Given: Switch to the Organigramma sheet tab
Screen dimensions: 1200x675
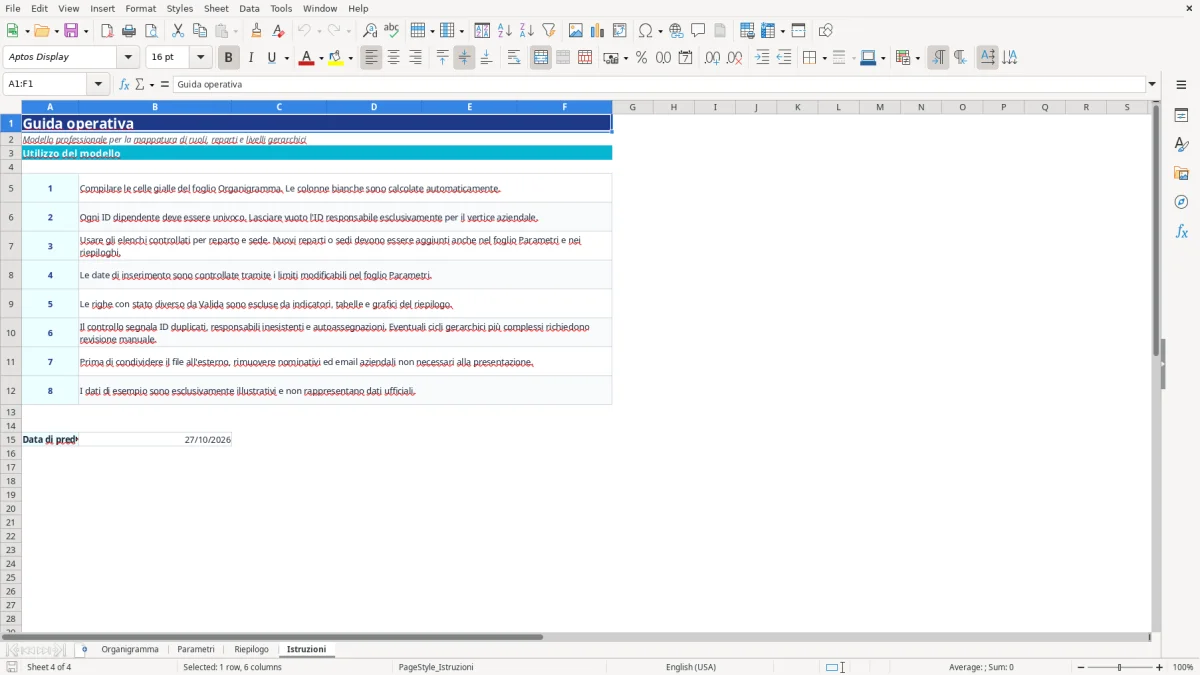Looking at the screenshot, I should coord(130,649).
